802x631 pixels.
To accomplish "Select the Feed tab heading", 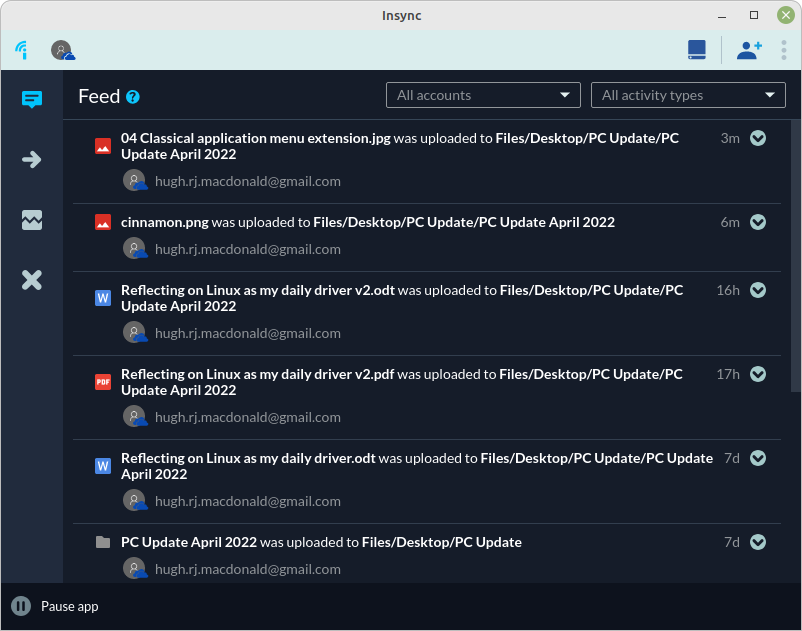I will (97, 96).
